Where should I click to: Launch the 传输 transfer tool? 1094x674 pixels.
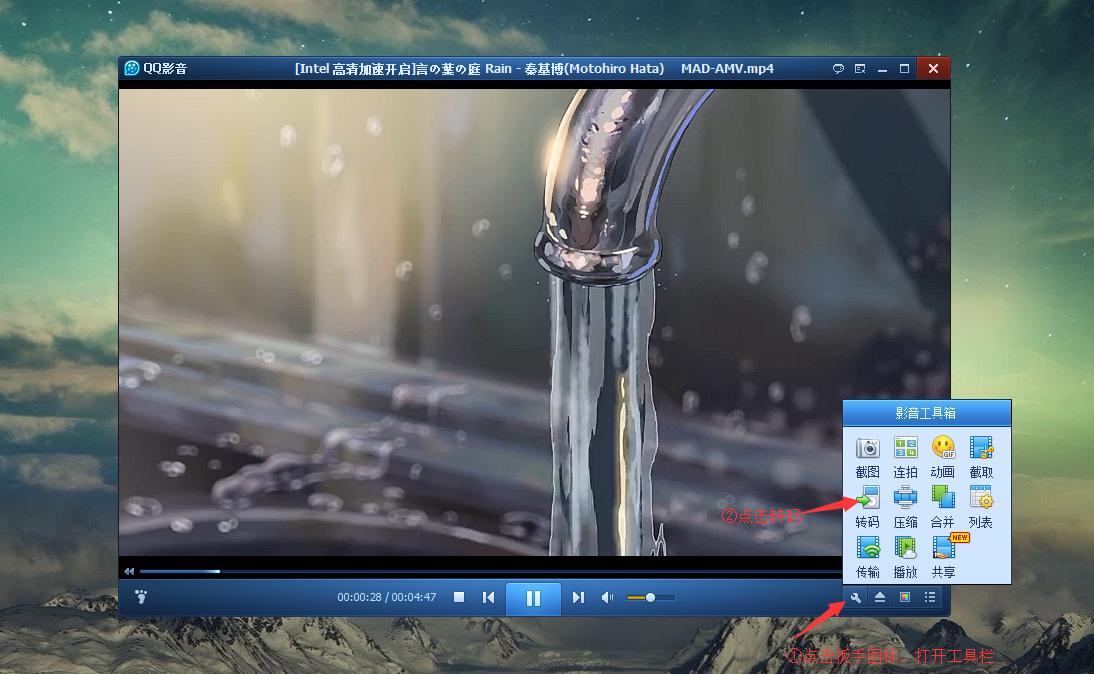(867, 548)
